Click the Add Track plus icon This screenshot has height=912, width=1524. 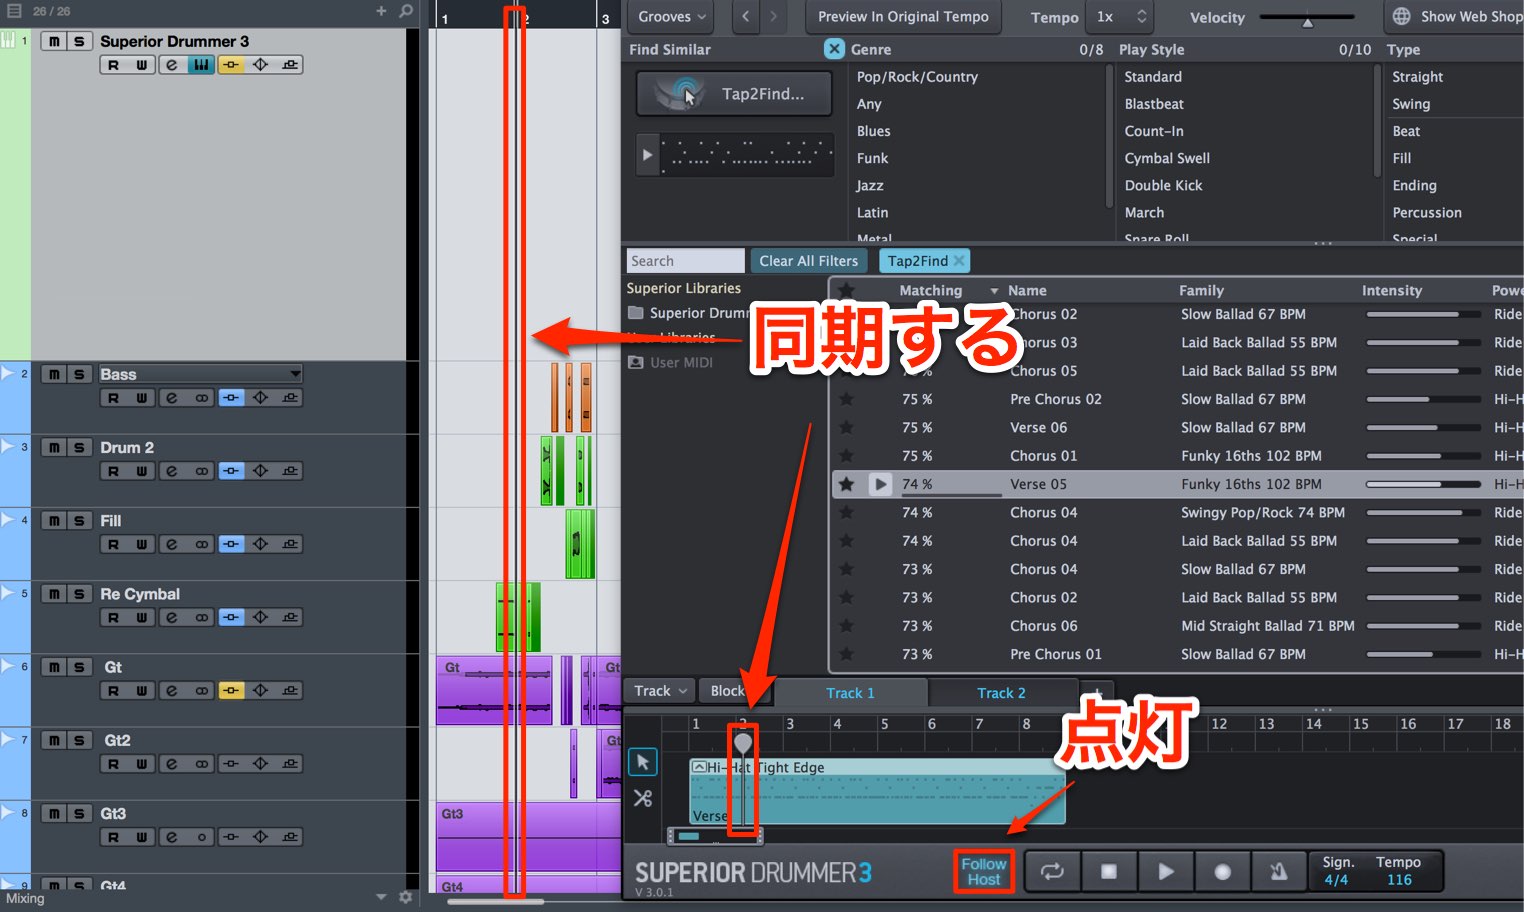pyautogui.click(x=381, y=11)
